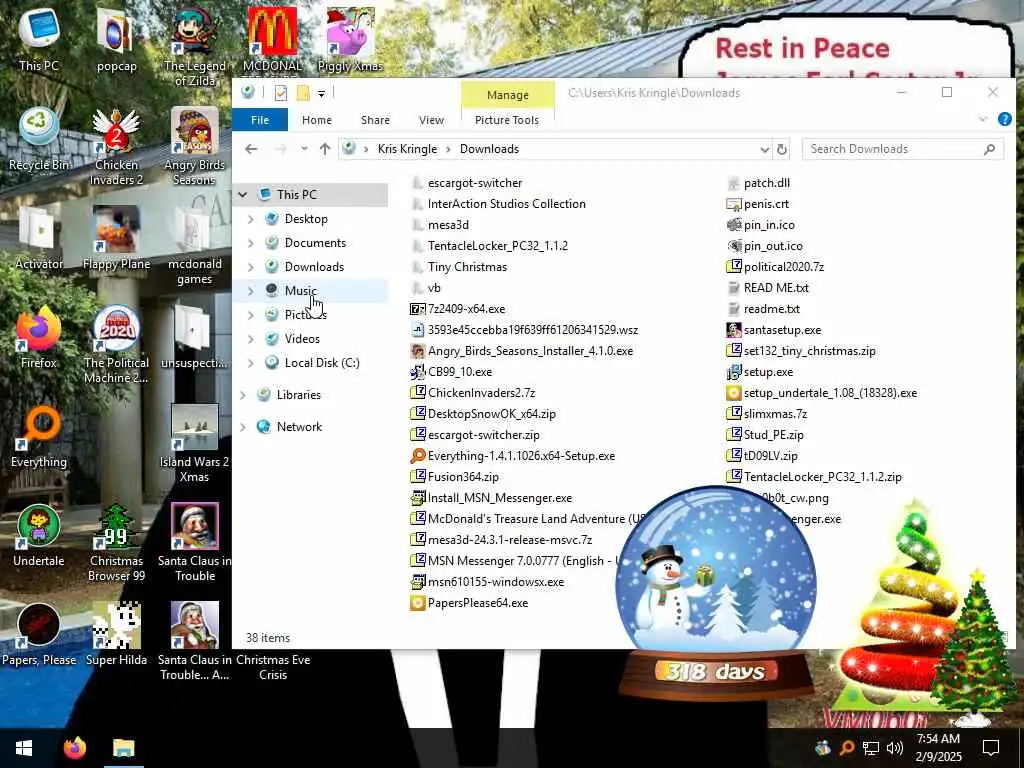The width and height of the screenshot is (1024, 768).
Task: Open the volume speaker tray icon
Action: pyautogui.click(x=895, y=748)
